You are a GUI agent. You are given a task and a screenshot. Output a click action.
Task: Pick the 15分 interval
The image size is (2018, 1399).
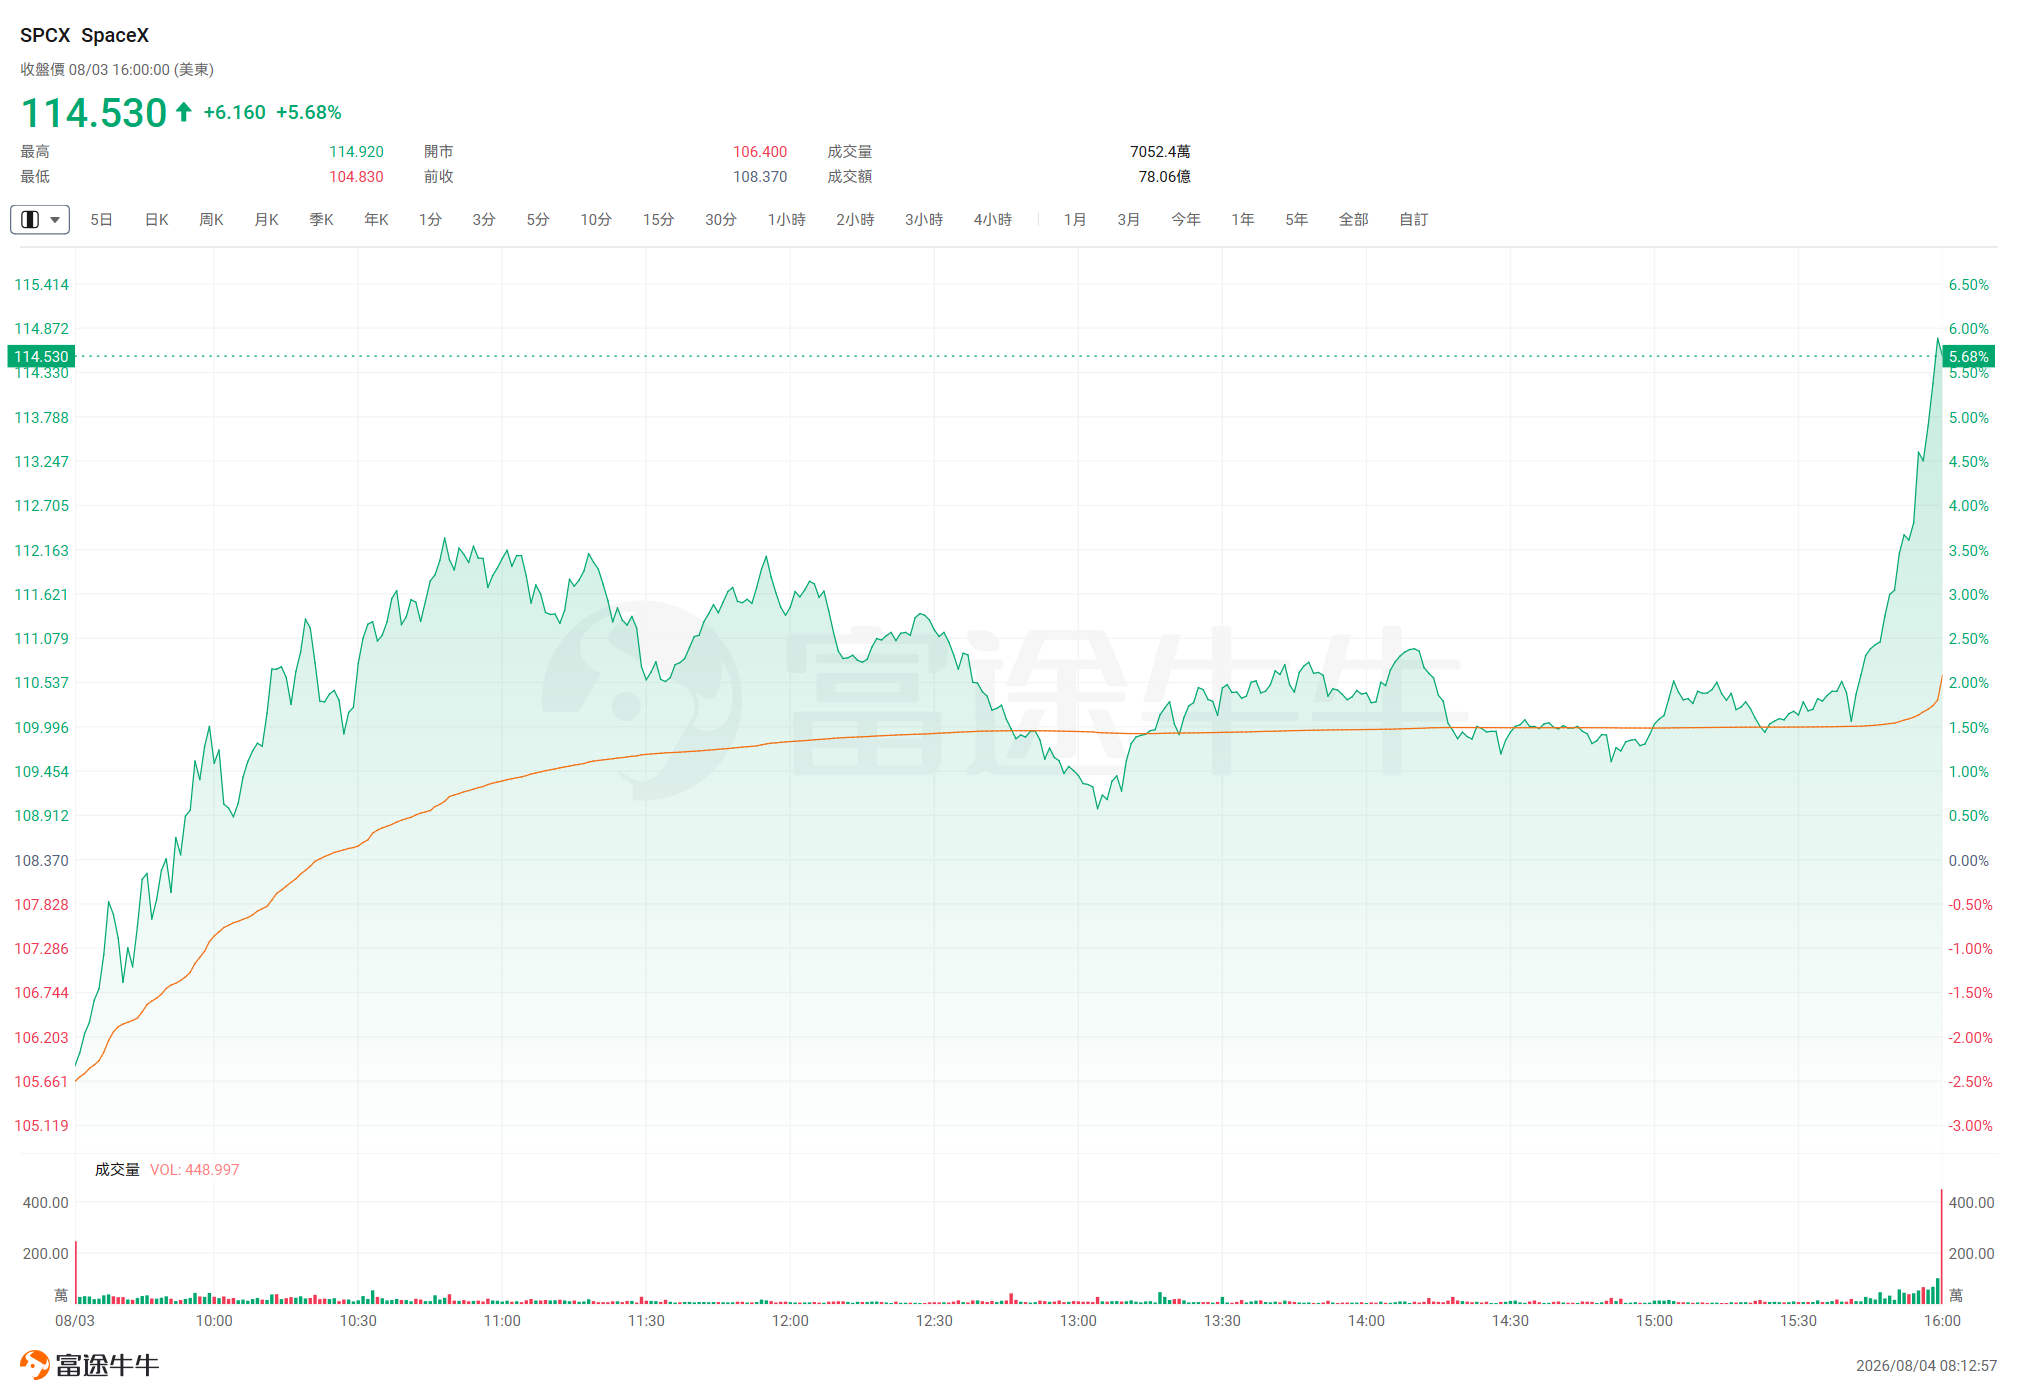click(x=658, y=220)
